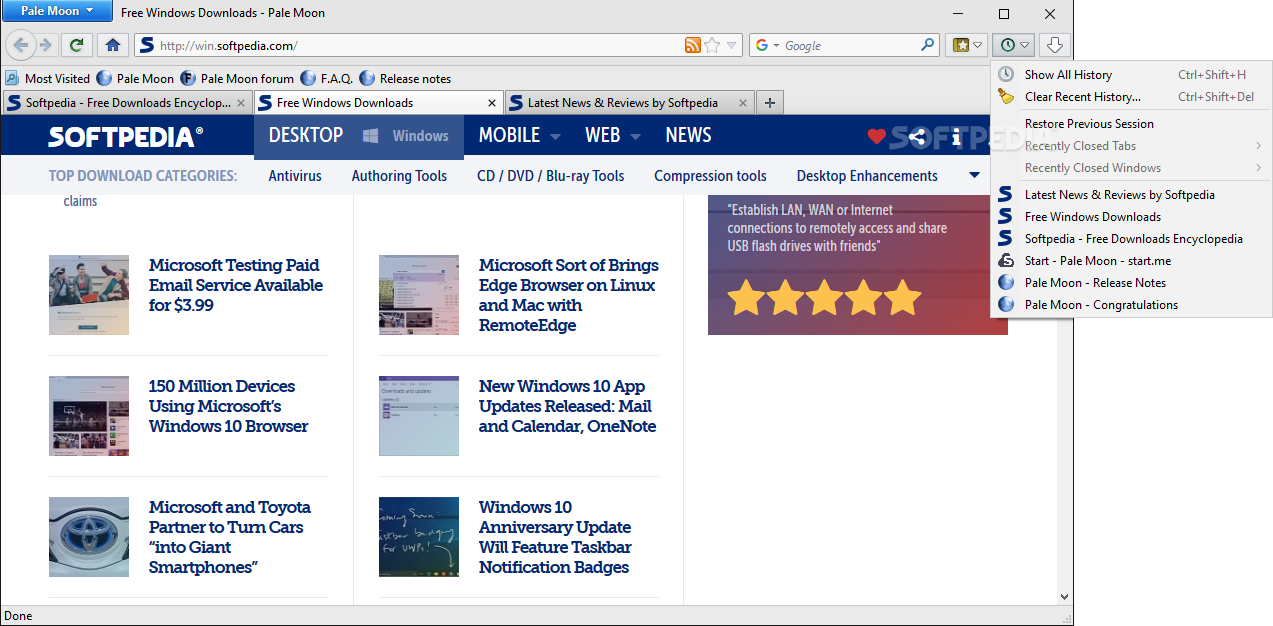Open the Bookmarks toolbar button

(x=968, y=45)
